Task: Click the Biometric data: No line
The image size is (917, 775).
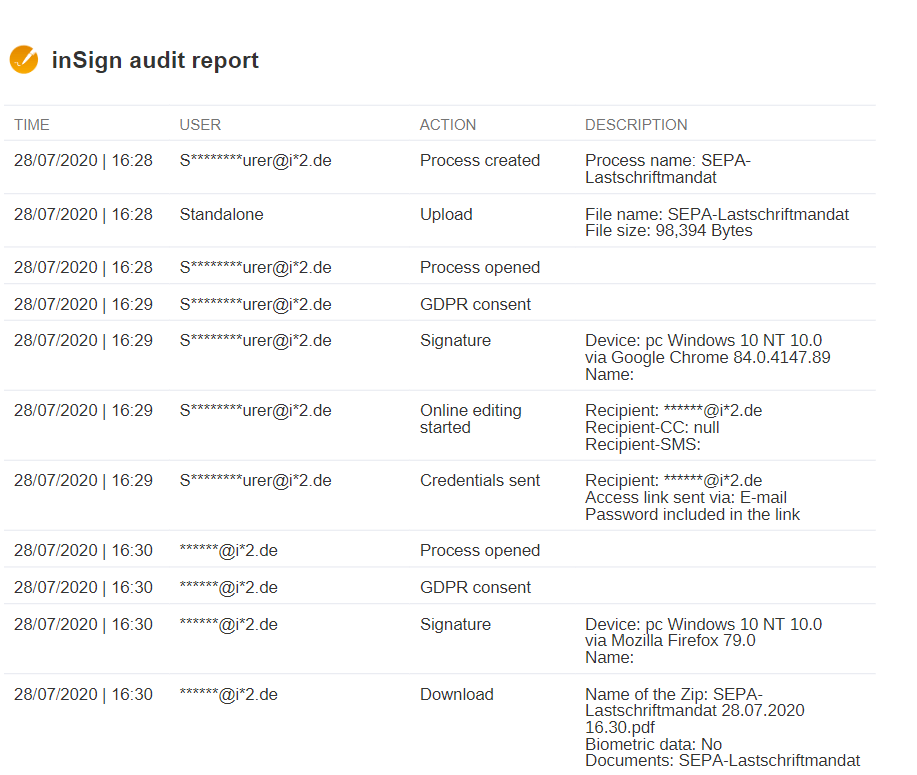Action: click(653, 745)
